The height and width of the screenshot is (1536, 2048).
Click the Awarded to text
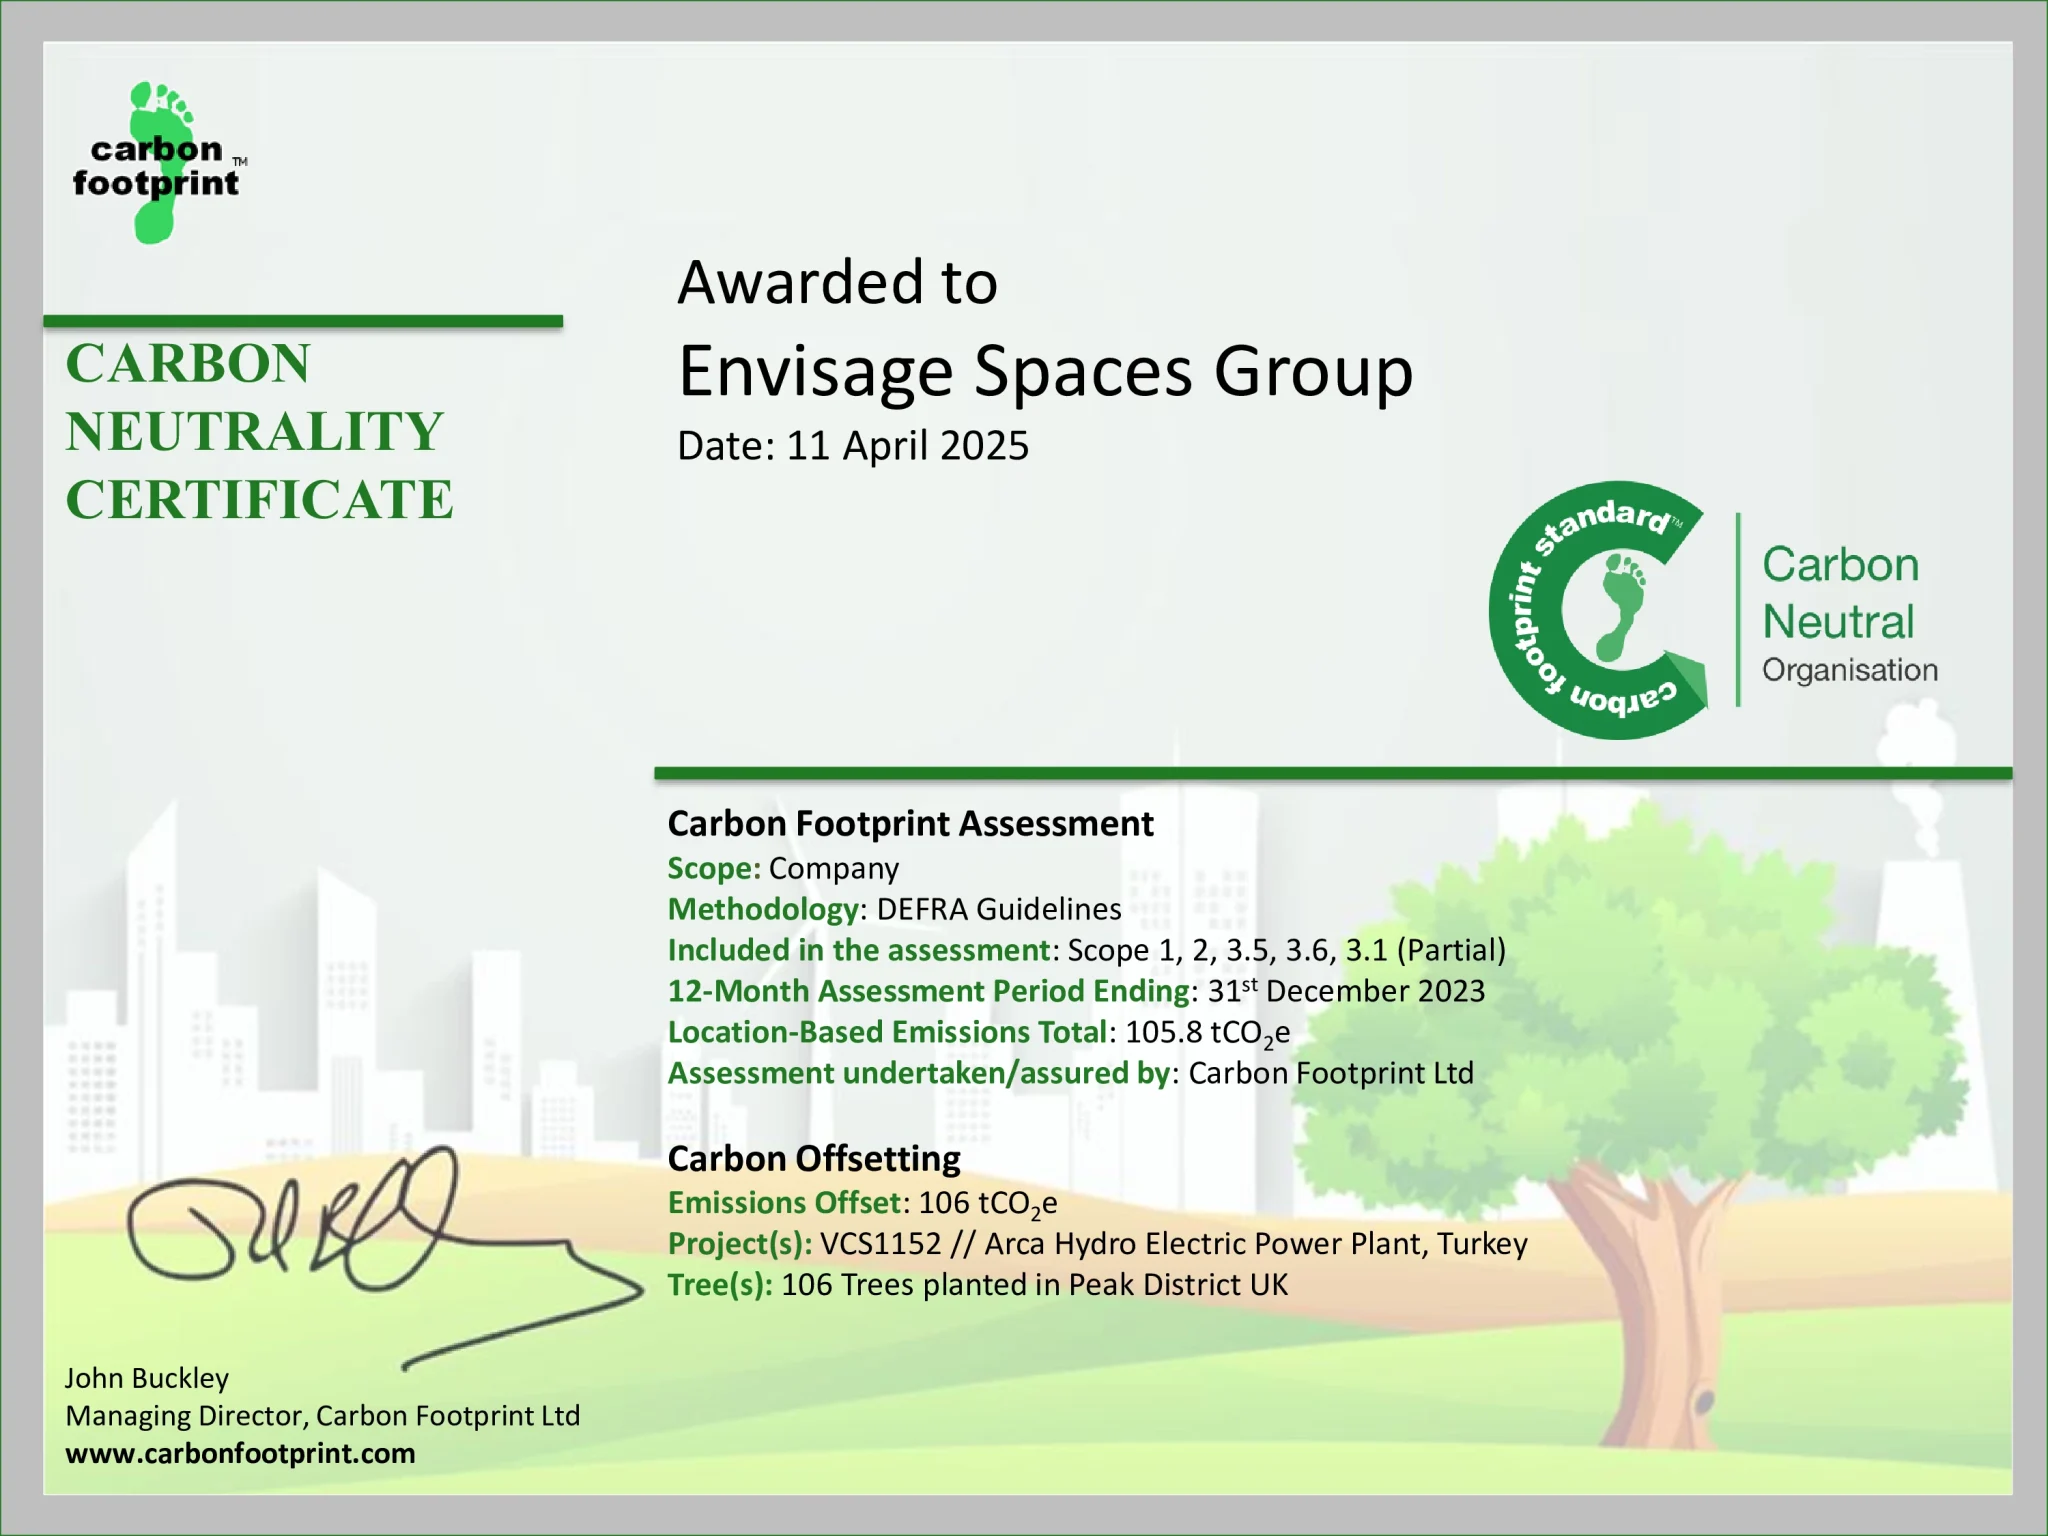tap(837, 282)
